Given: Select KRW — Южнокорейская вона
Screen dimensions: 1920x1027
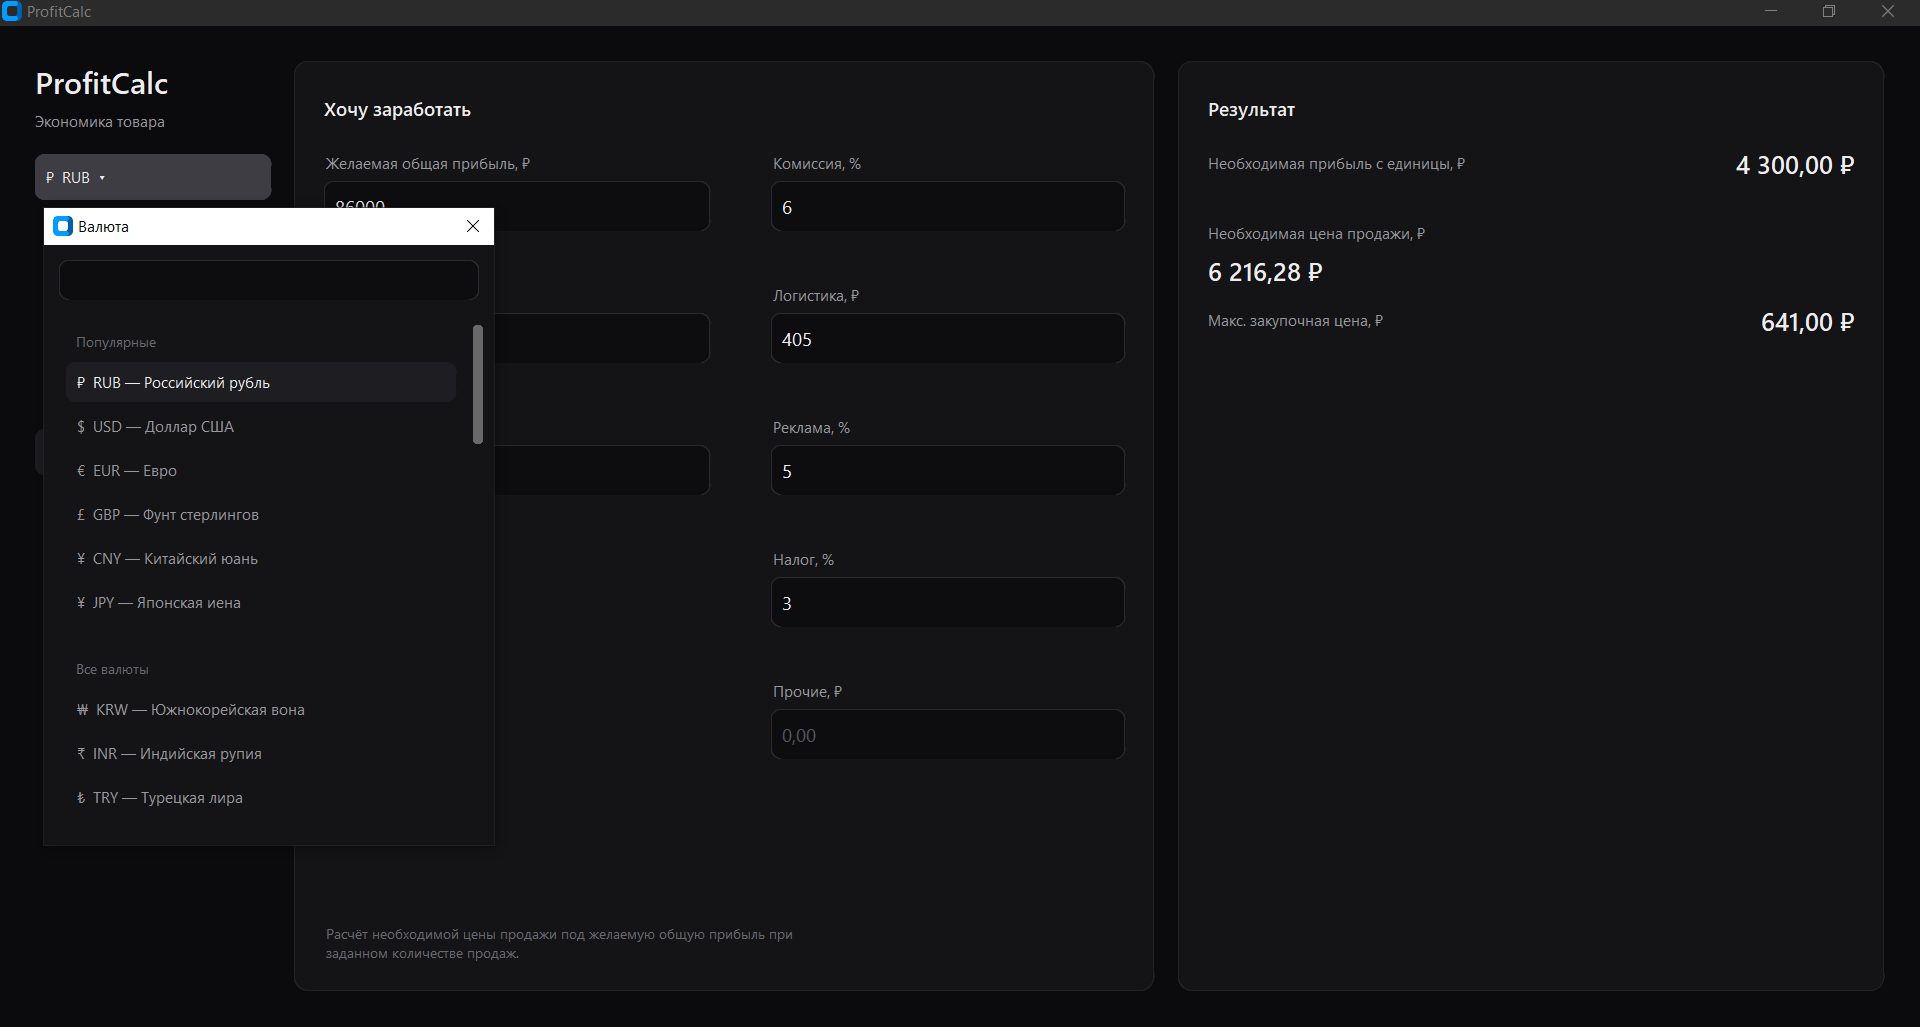Looking at the screenshot, I should pyautogui.click(x=261, y=710).
